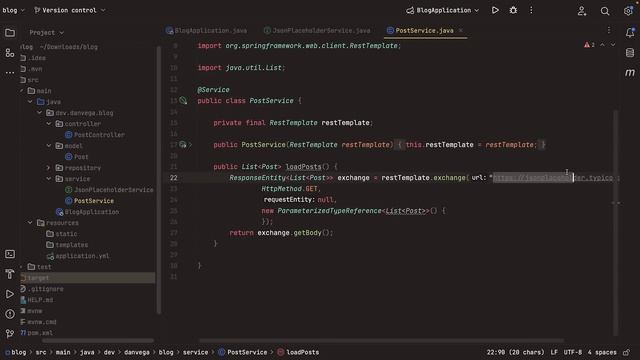Screen dimensions: 640x360
Task: Select pom.xml in project tree
Action: (x=36, y=333)
